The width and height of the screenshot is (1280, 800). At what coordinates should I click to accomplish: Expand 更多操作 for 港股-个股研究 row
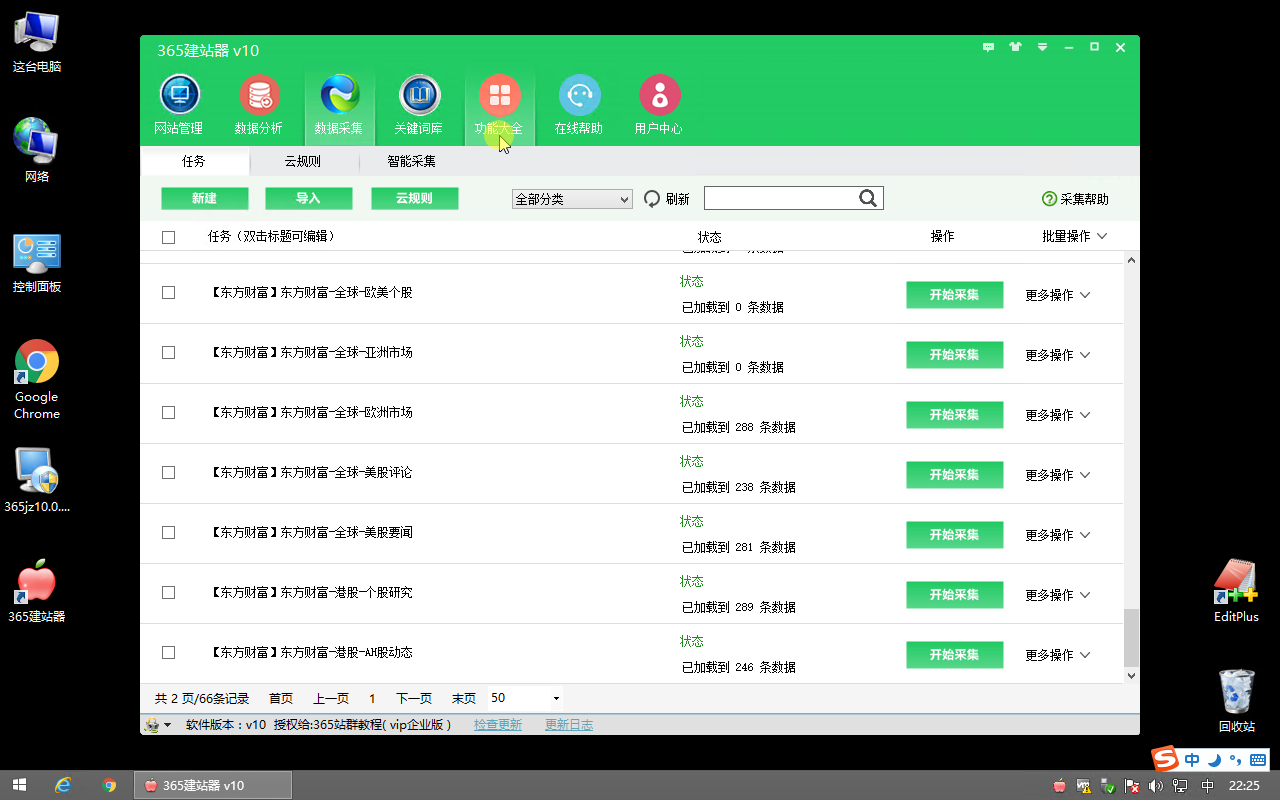1058,595
